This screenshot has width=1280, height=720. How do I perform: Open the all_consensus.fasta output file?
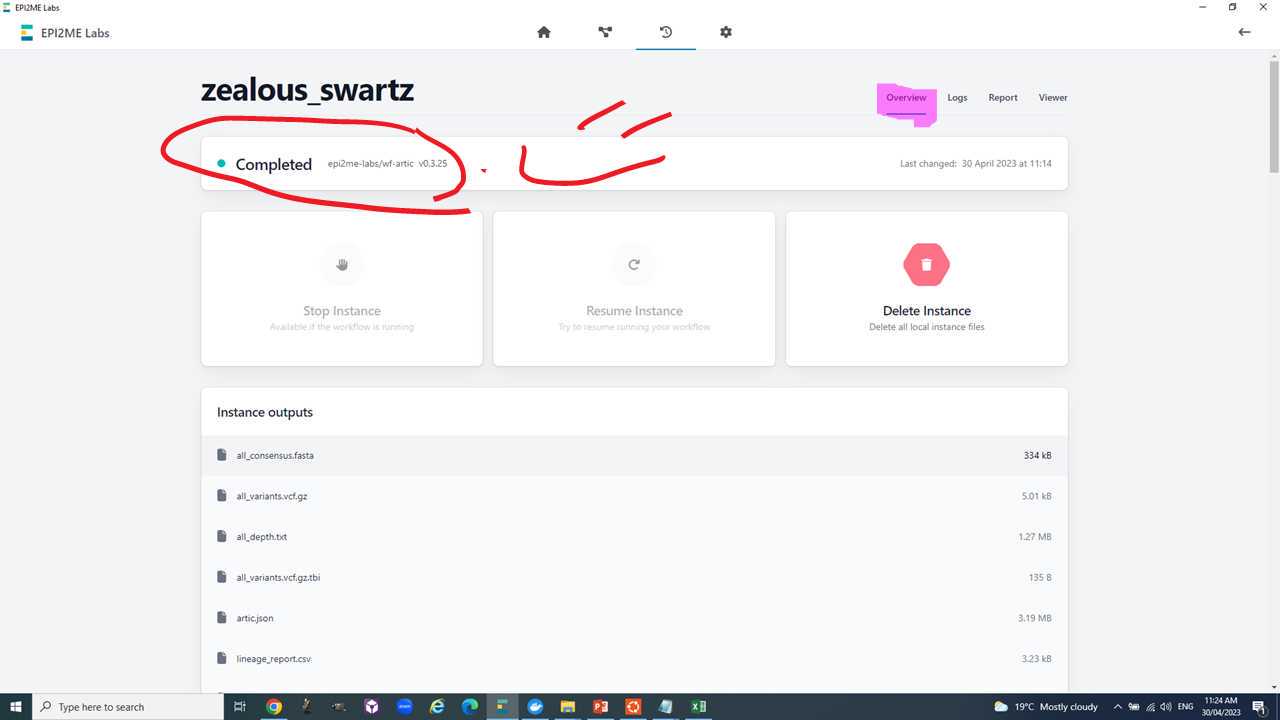pos(275,456)
